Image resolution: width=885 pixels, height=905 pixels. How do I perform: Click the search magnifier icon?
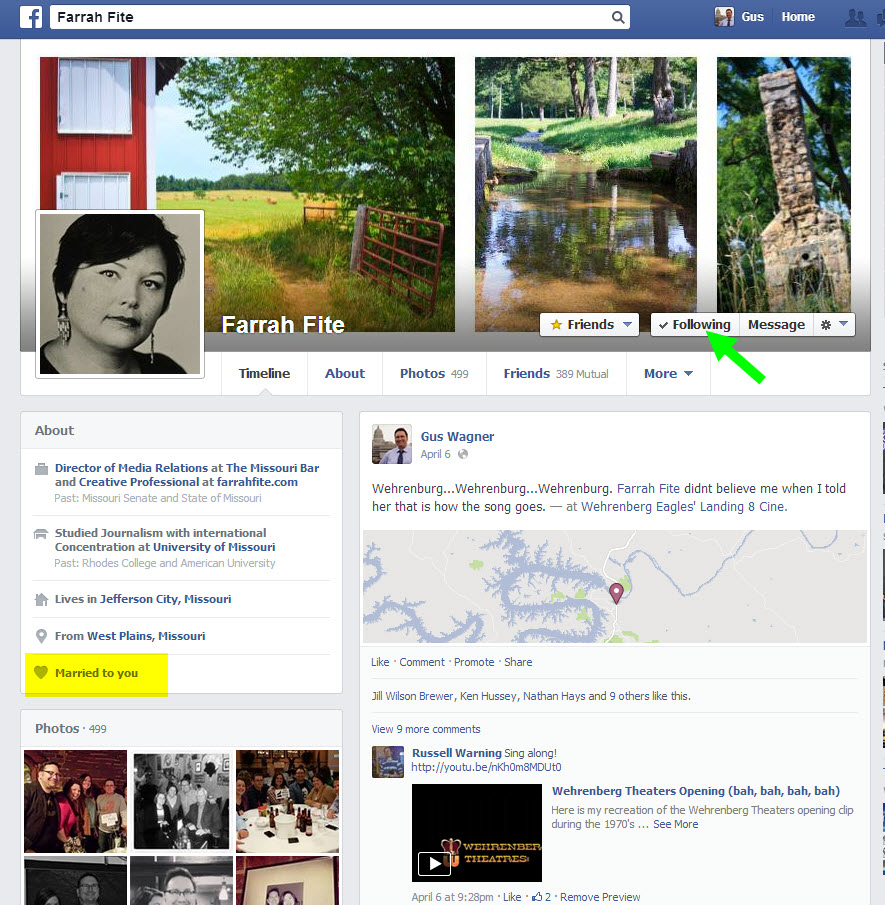click(619, 17)
